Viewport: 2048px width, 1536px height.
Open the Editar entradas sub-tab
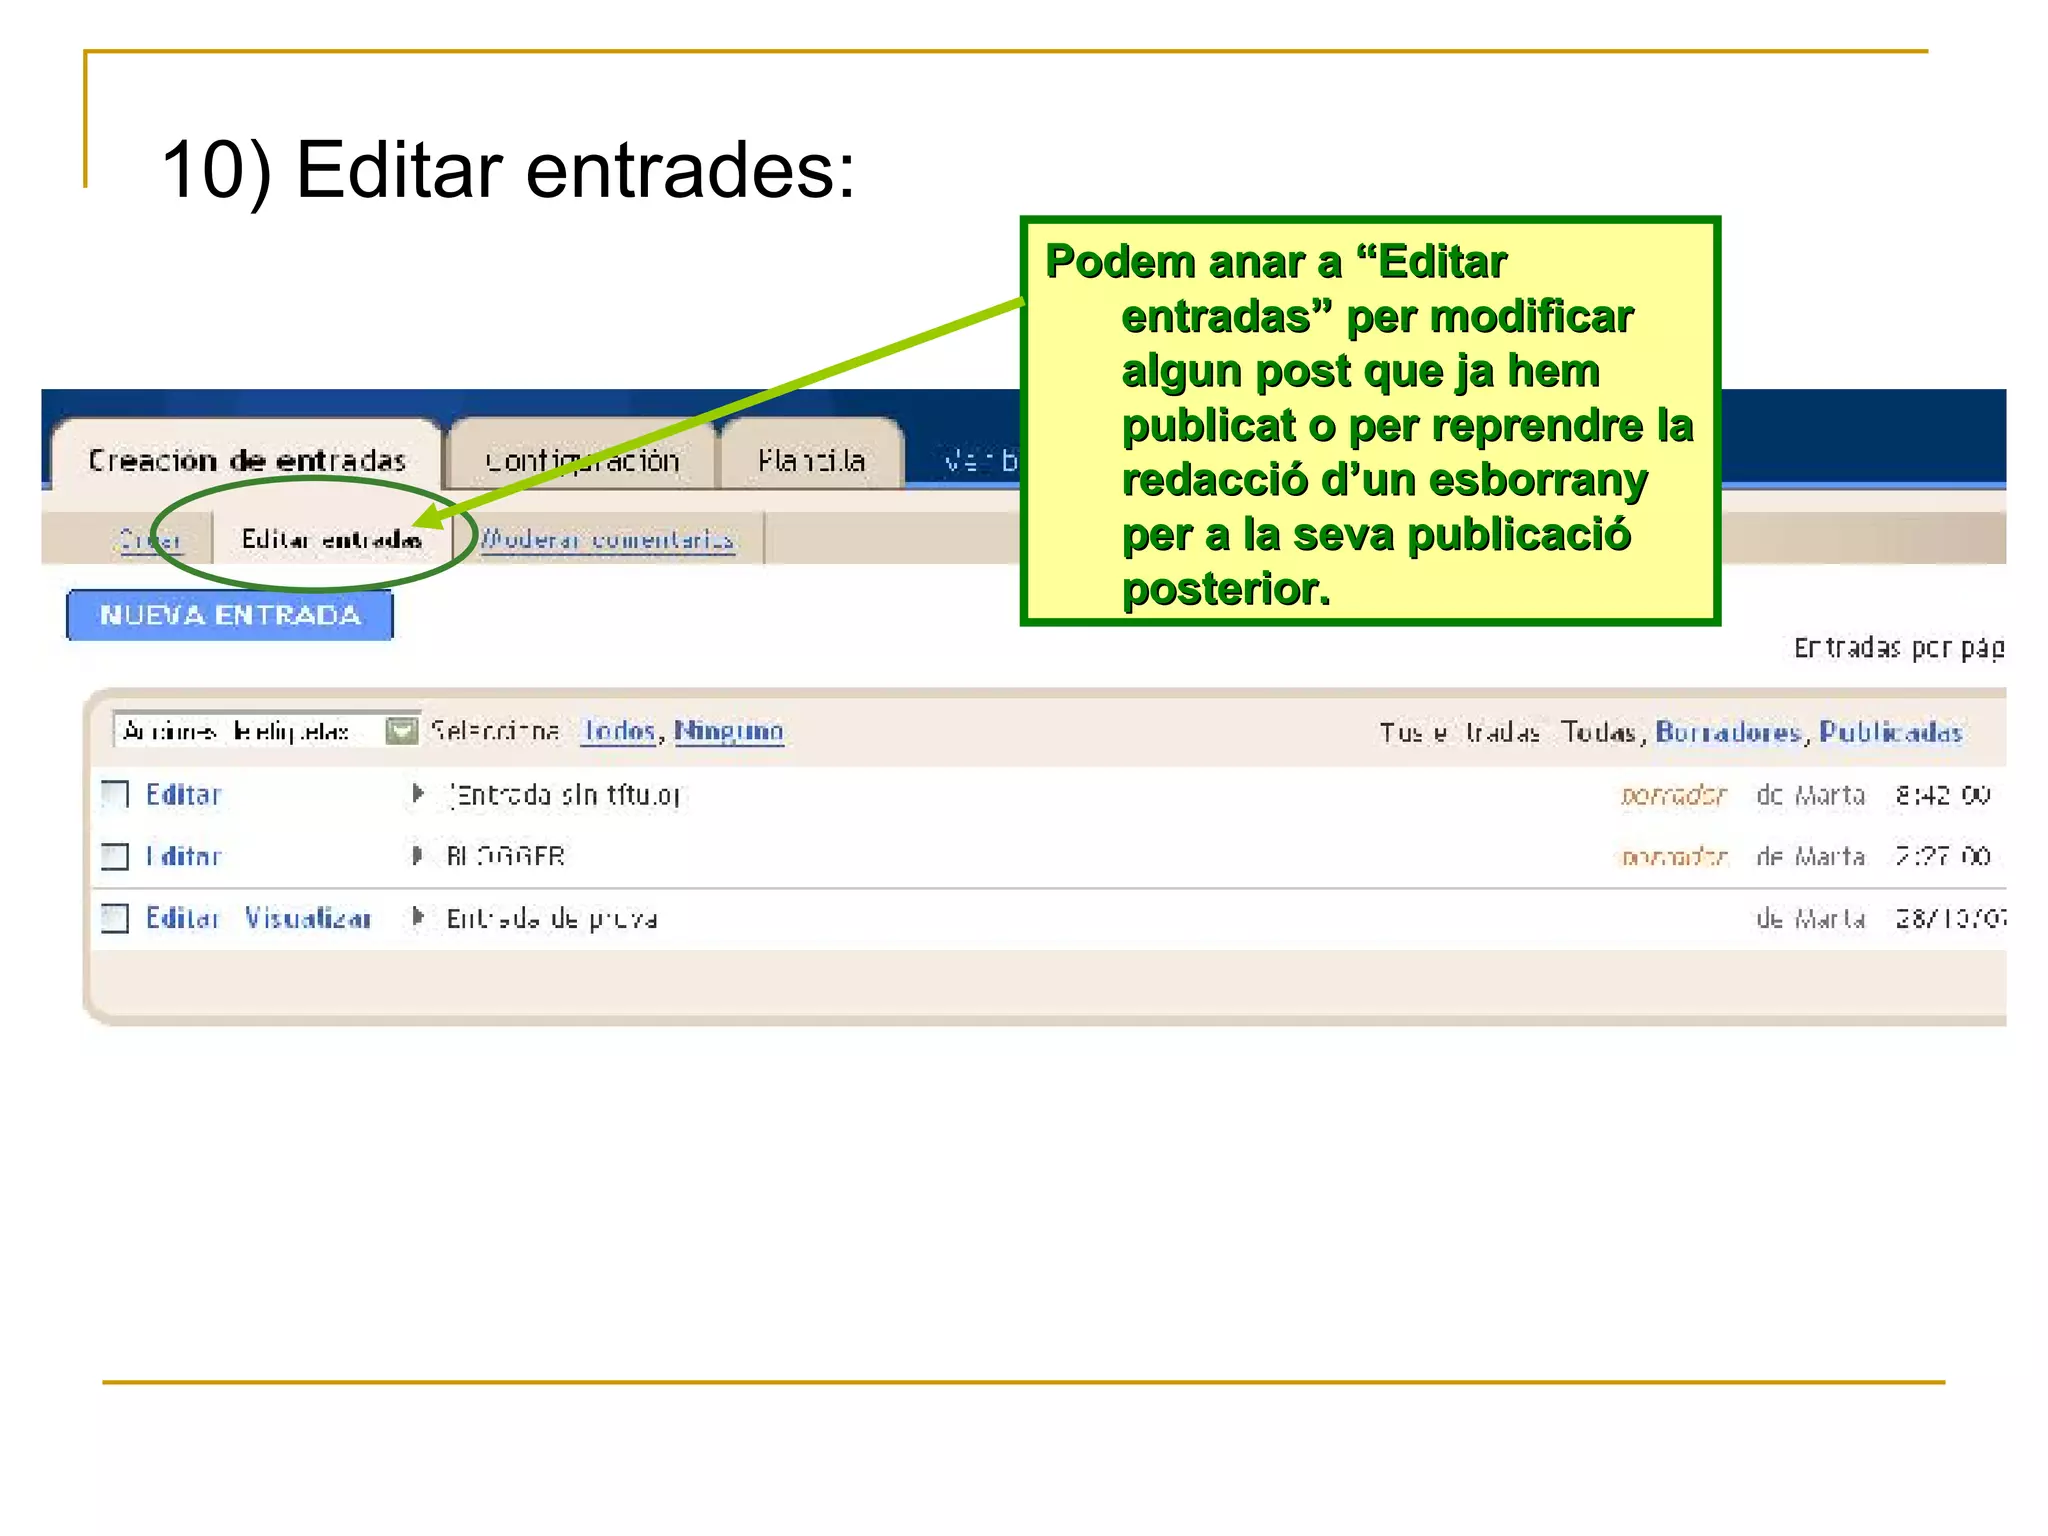coord(332,539)
